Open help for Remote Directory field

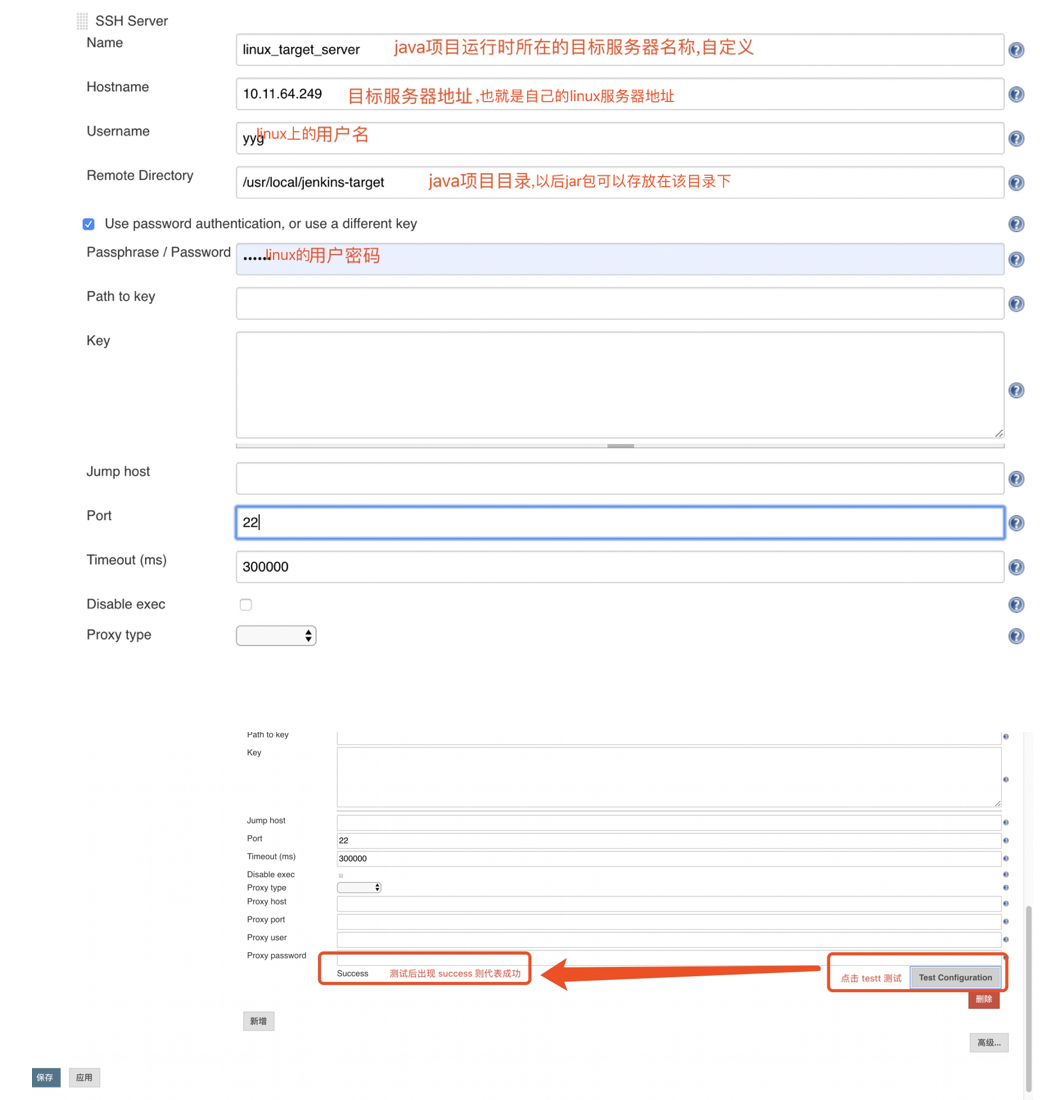(1015, 182)
